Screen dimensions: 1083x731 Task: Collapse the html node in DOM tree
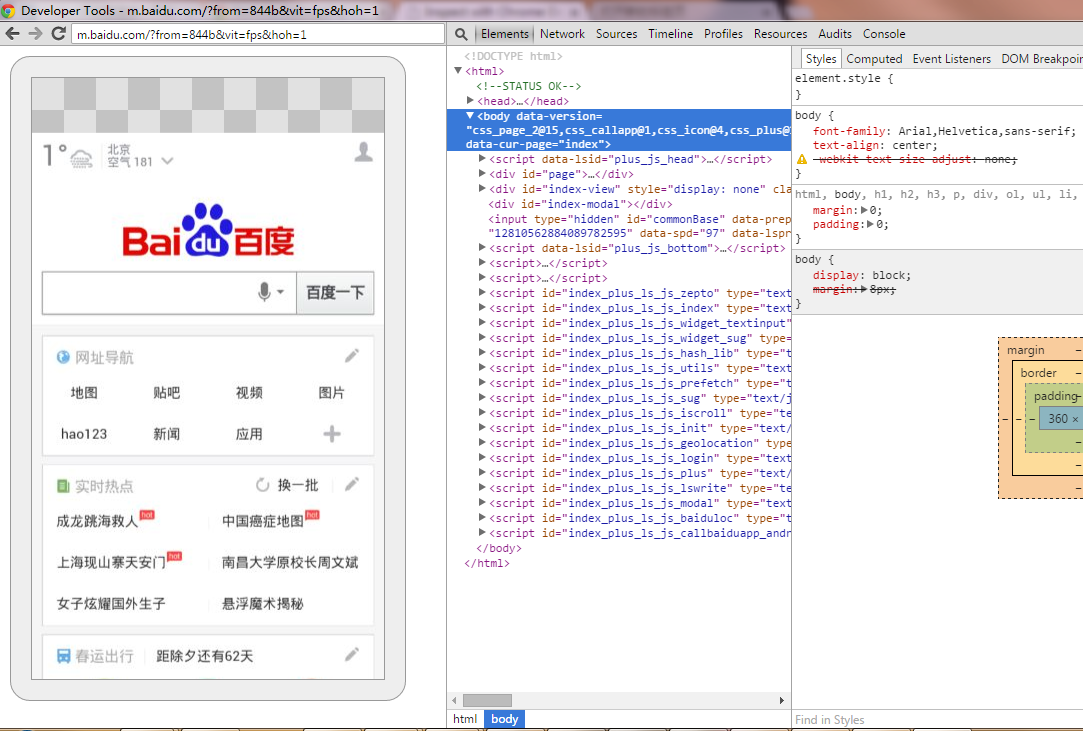(x=457, y=70)
